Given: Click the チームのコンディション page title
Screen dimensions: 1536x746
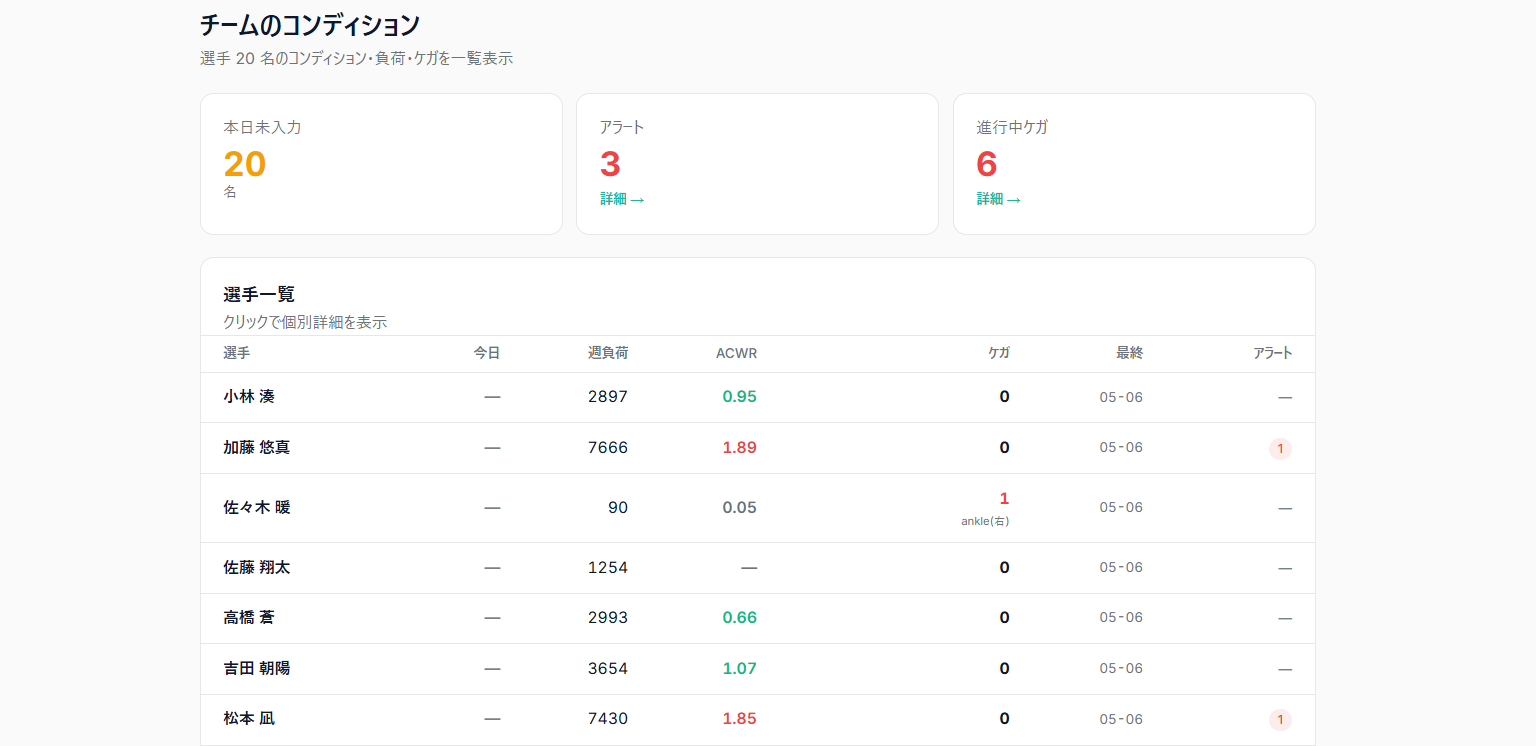Looking at the screenshot, I should (x=310, y=25).
